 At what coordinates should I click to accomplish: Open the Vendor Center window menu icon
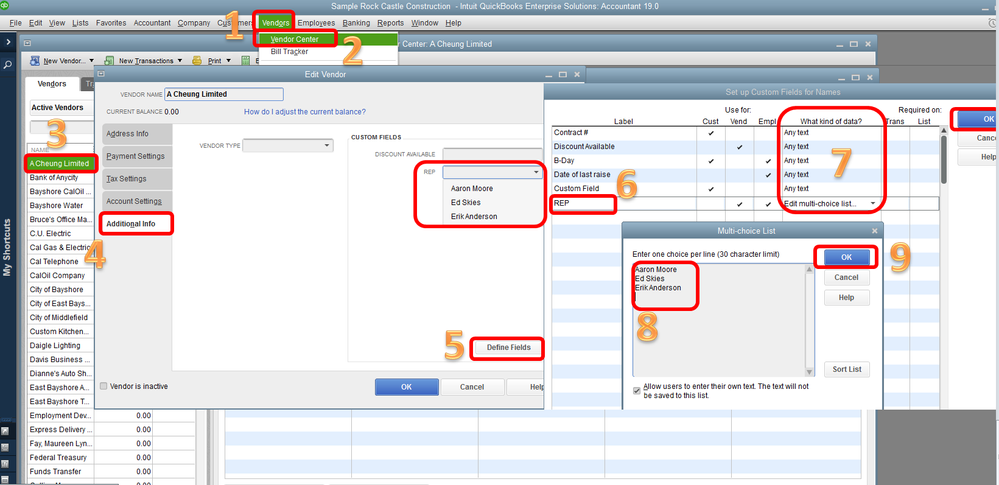[x=27, y=44]
